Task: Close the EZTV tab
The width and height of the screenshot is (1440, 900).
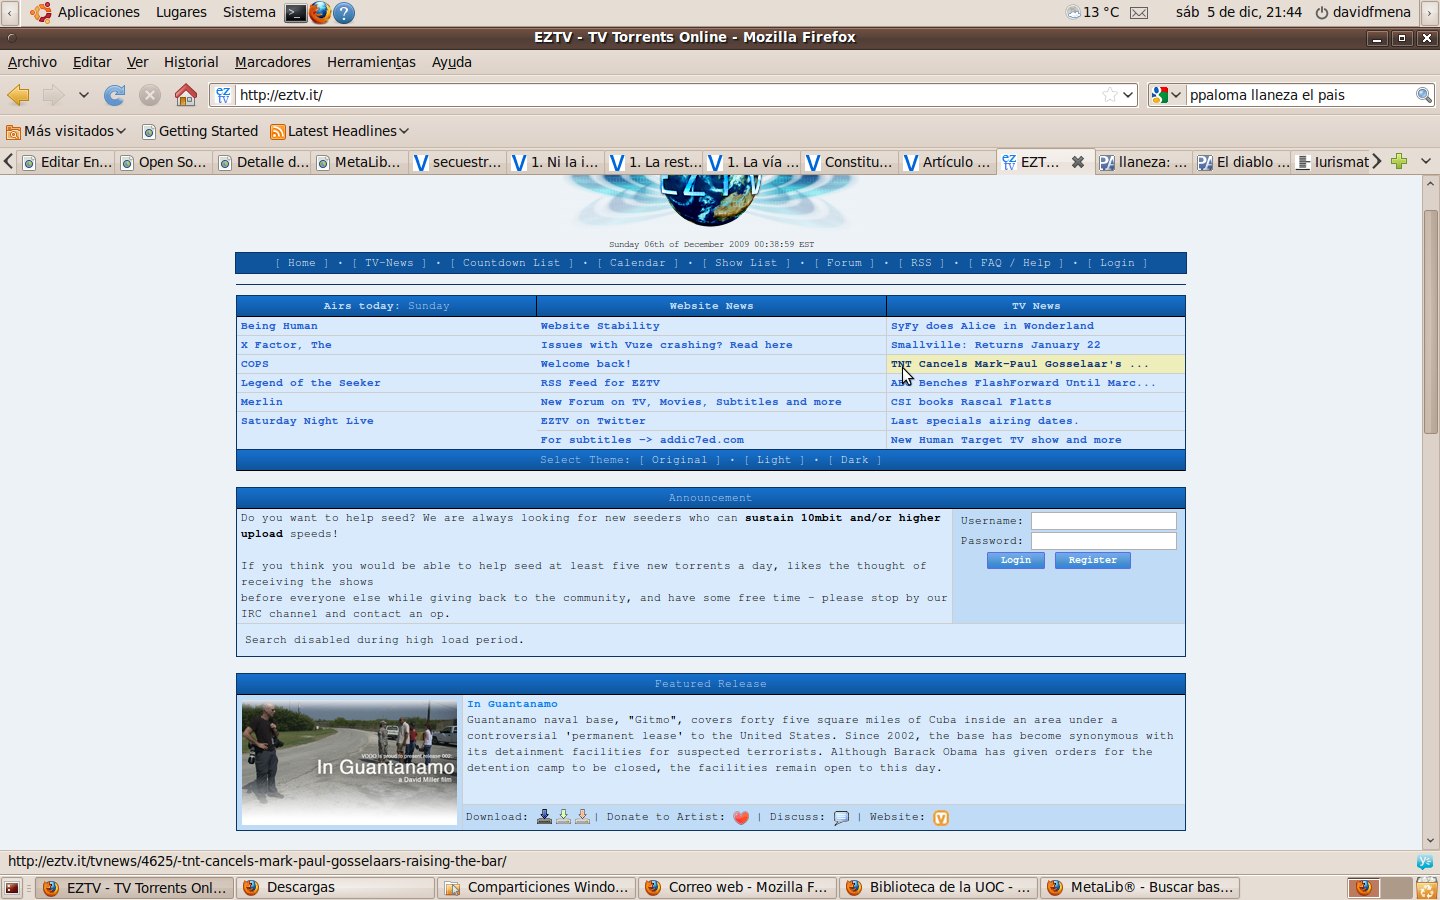Action: tap(1078, 162)
